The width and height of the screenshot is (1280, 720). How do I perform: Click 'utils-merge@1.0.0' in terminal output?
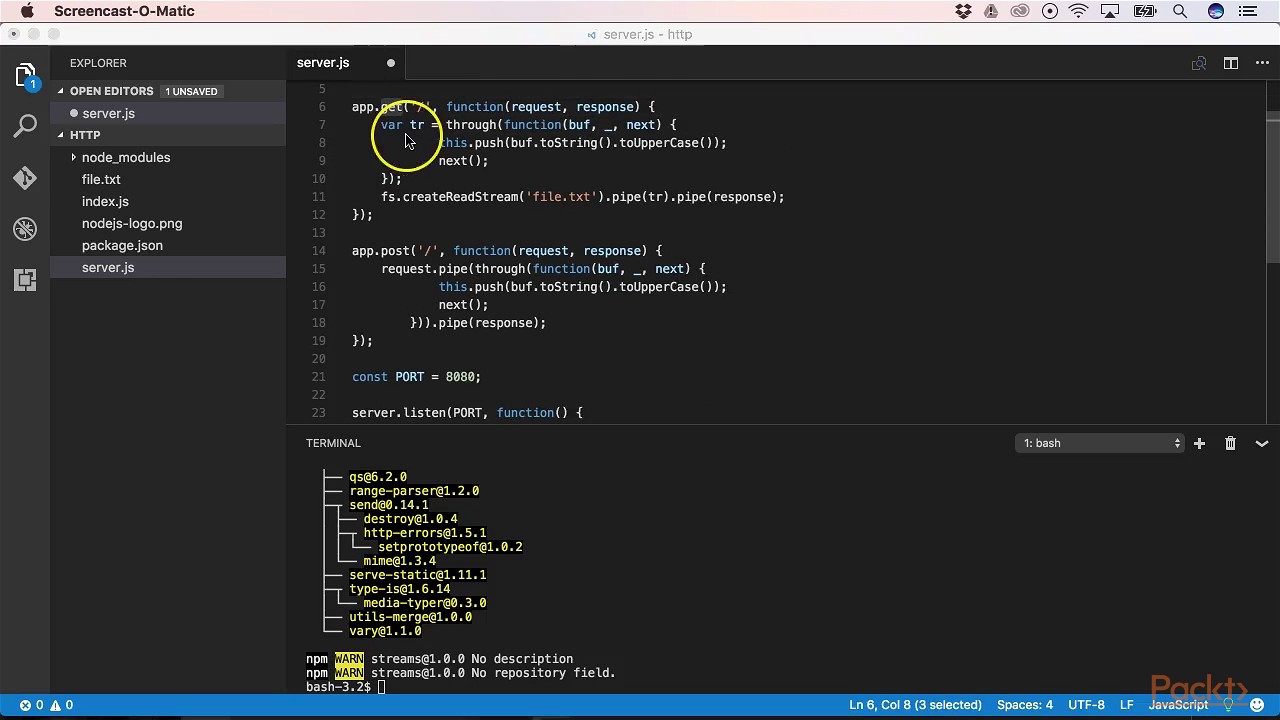tap(410, 617)
